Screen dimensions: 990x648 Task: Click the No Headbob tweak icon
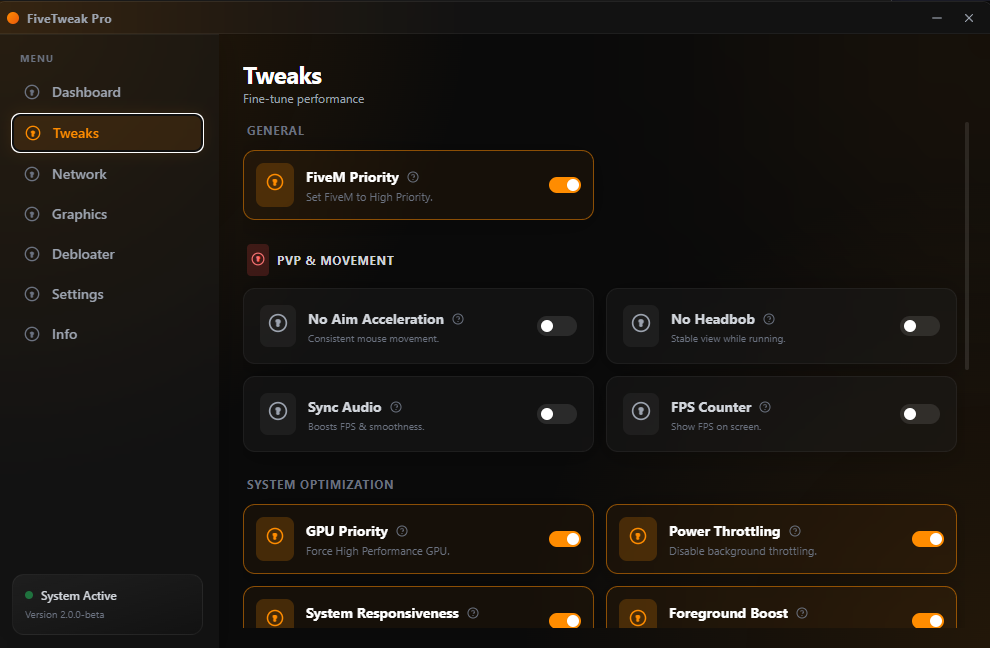pos(640,327)
